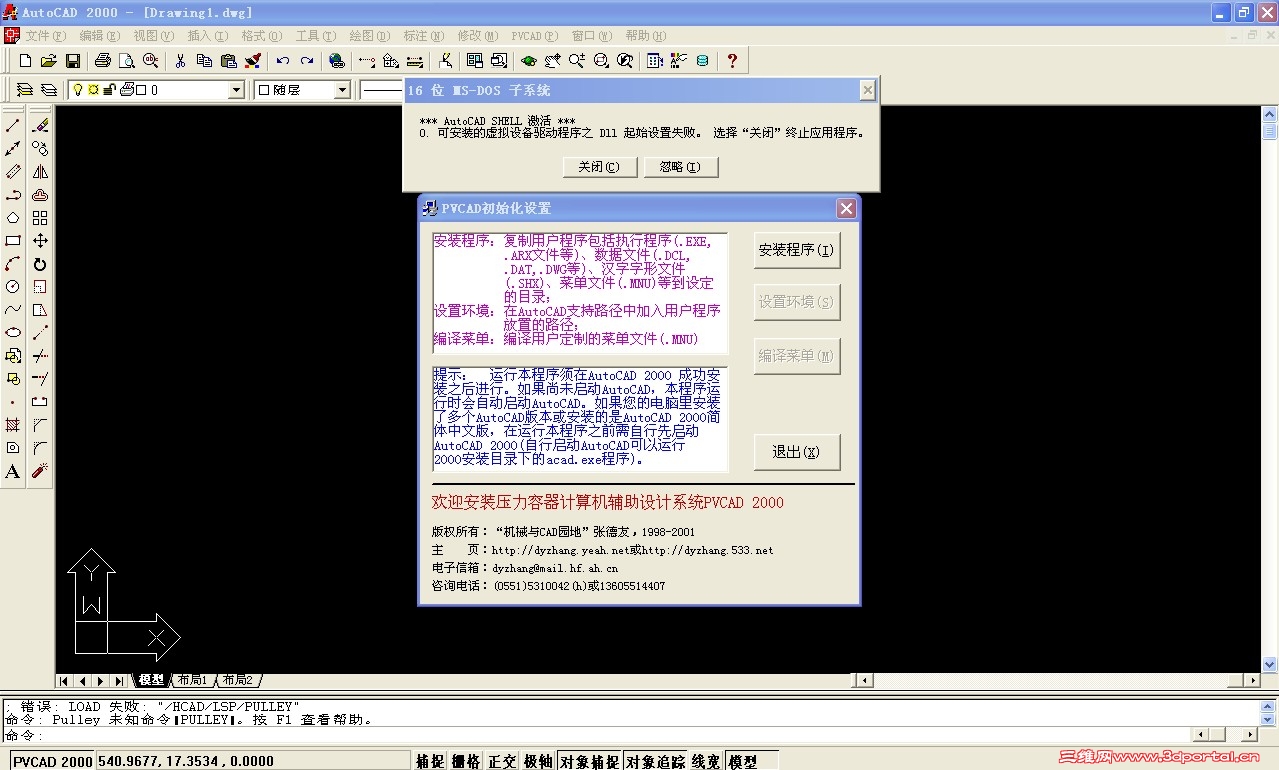Jump to first layout tab arrow

[x=64, y=681]
